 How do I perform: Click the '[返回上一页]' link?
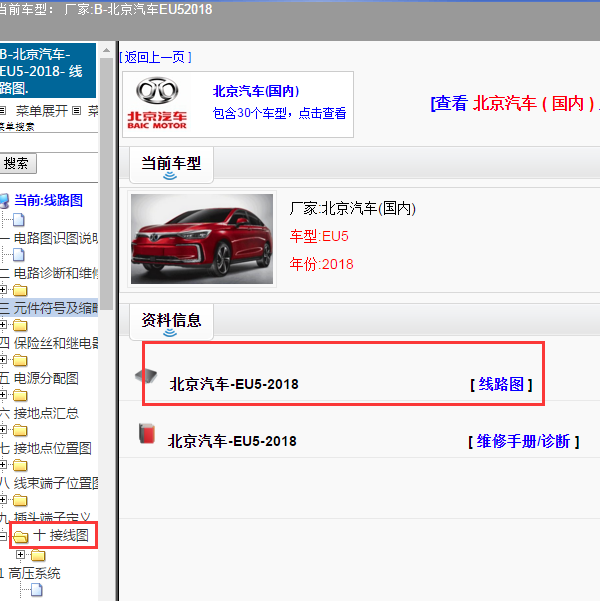(155, 57)
